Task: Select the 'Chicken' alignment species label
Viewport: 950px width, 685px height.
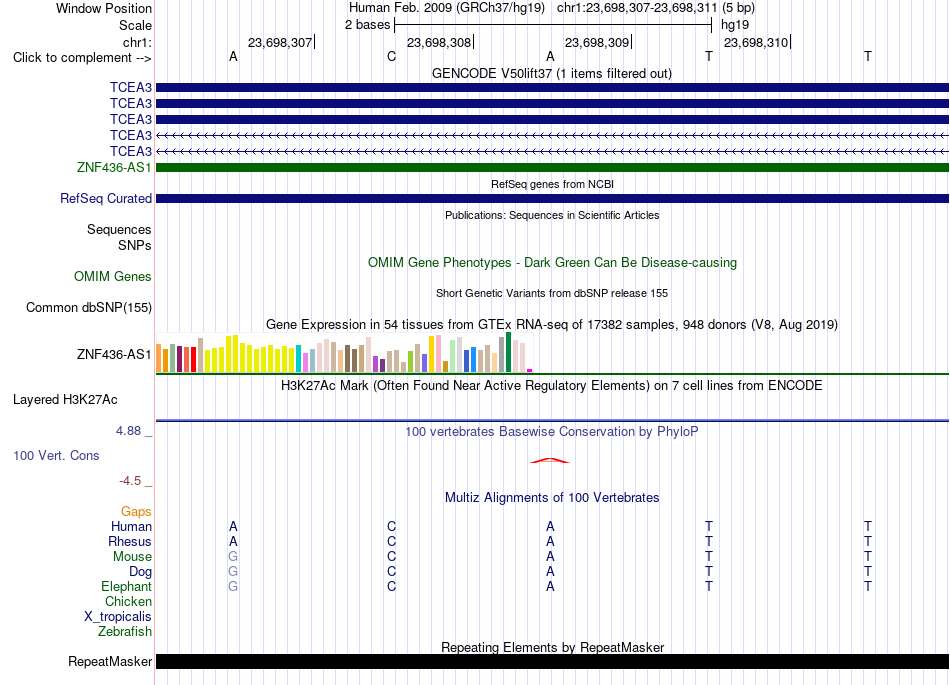Action: point(128,601)
